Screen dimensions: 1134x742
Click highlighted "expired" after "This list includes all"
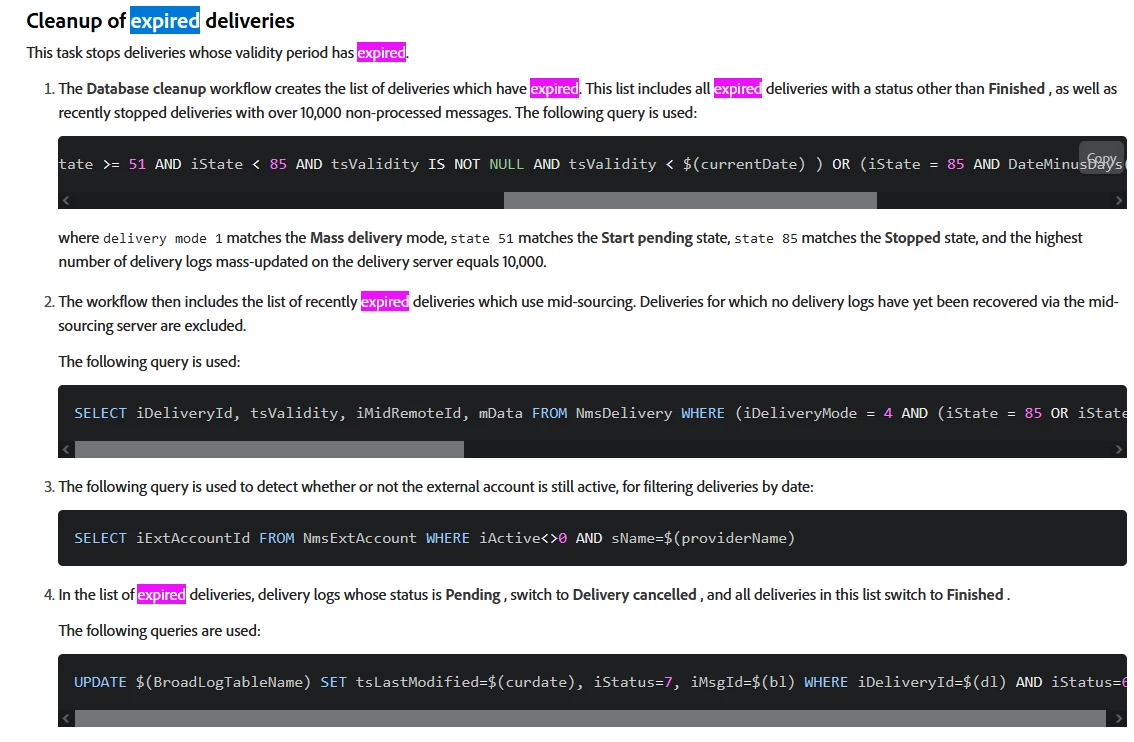click(738, 89)
